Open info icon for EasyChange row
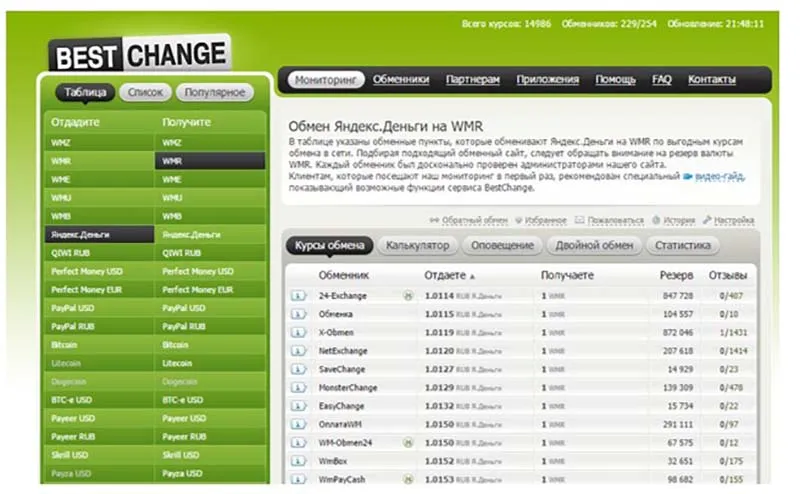This screenshot has height=494, width=800. (x=298, y=406)
